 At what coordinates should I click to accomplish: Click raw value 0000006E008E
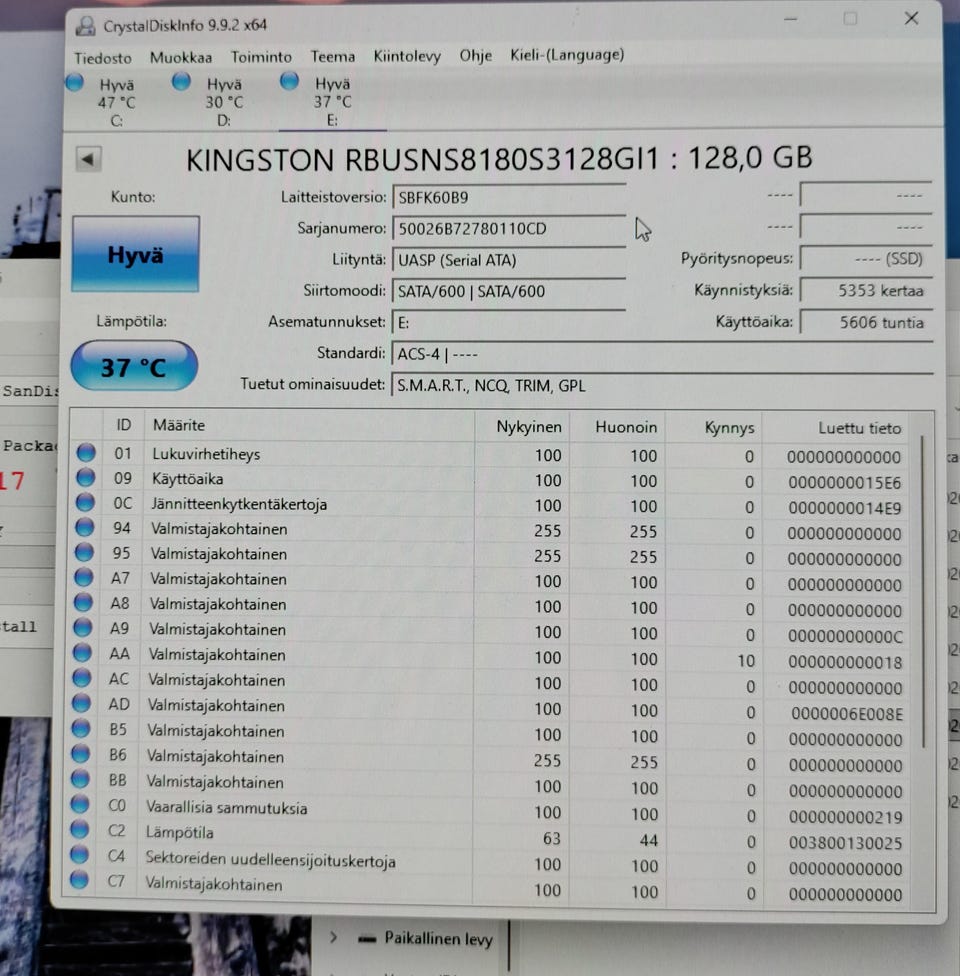(x=847, y=714)
